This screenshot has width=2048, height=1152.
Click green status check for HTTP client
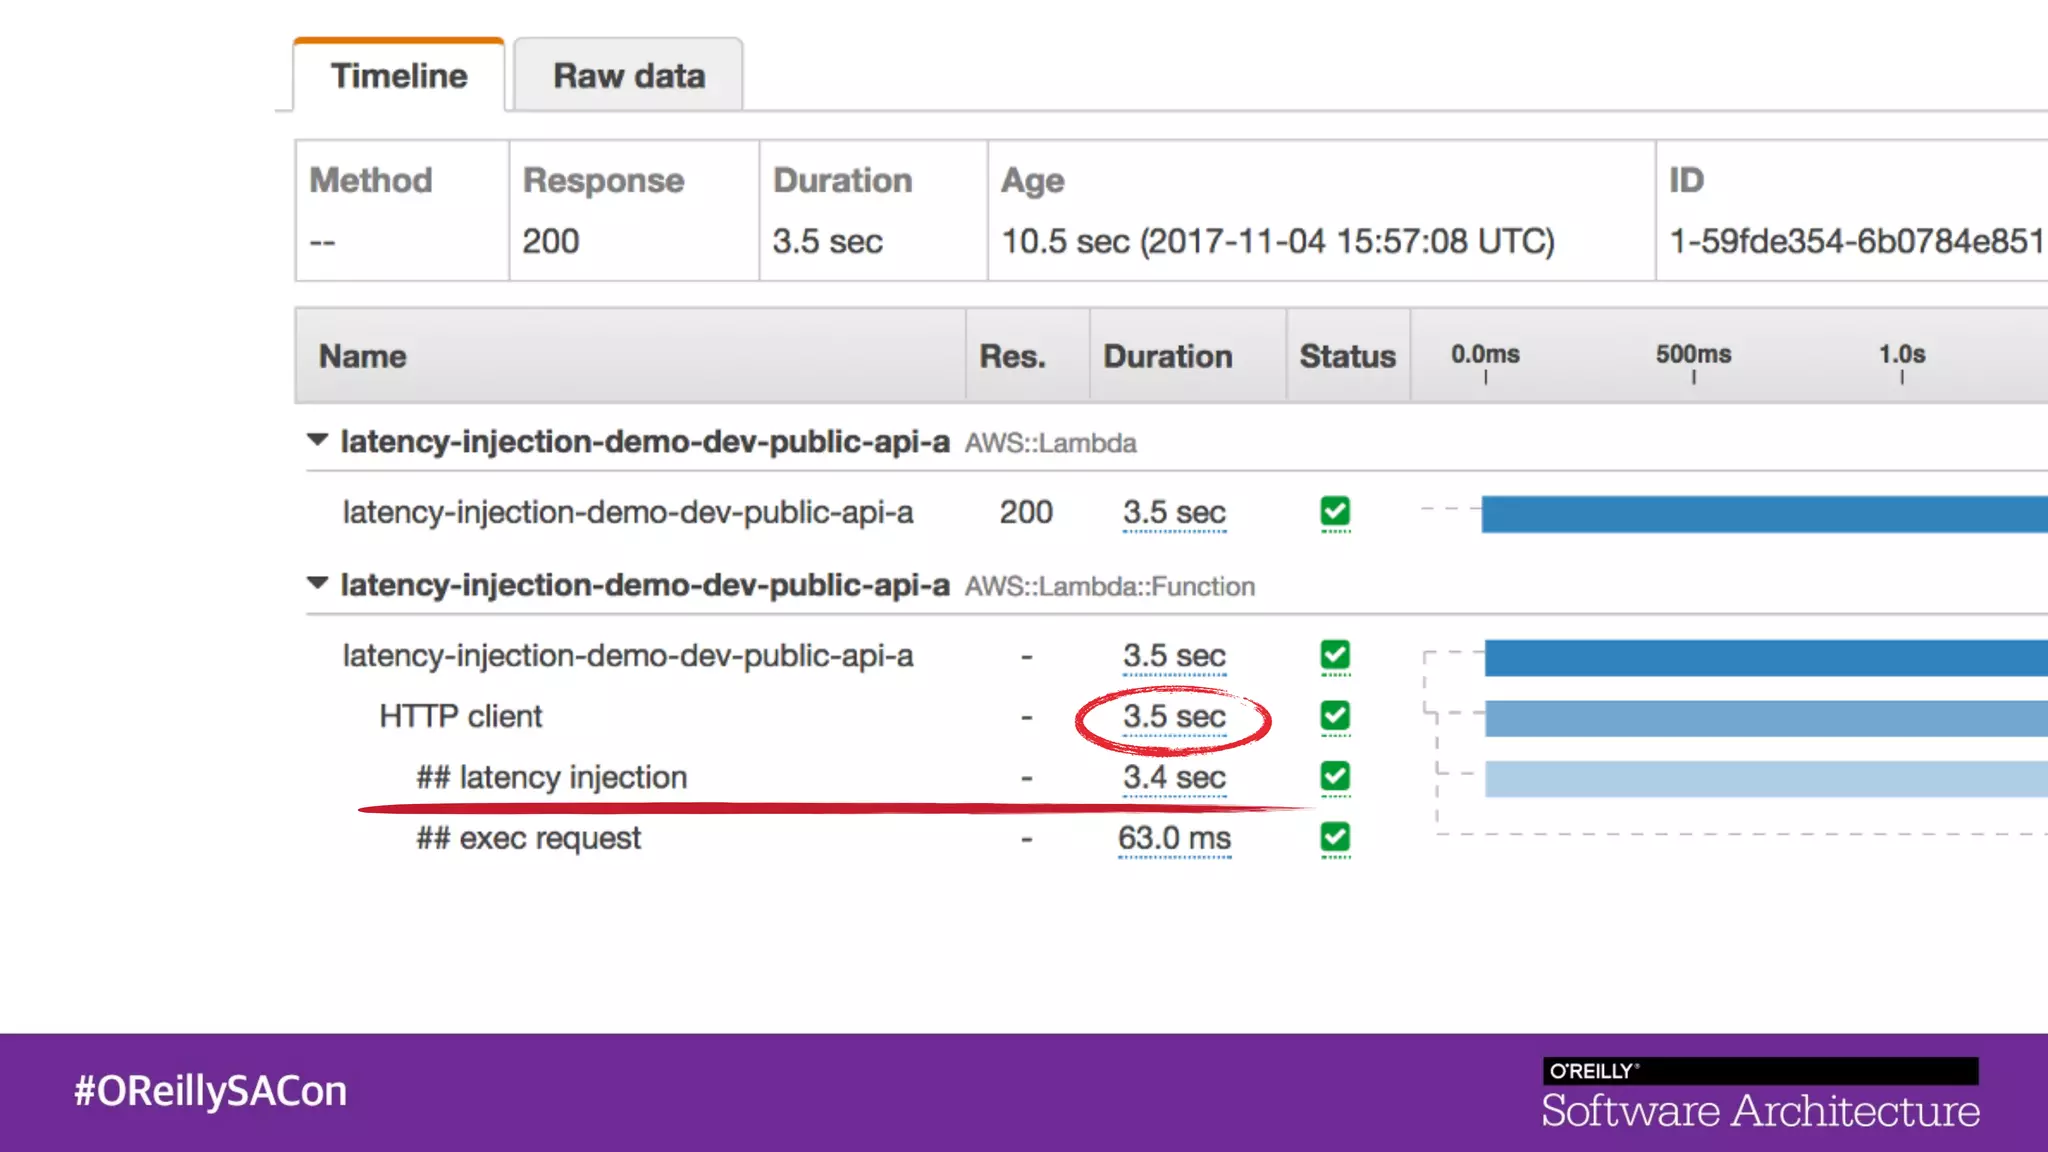(1335, 716)
